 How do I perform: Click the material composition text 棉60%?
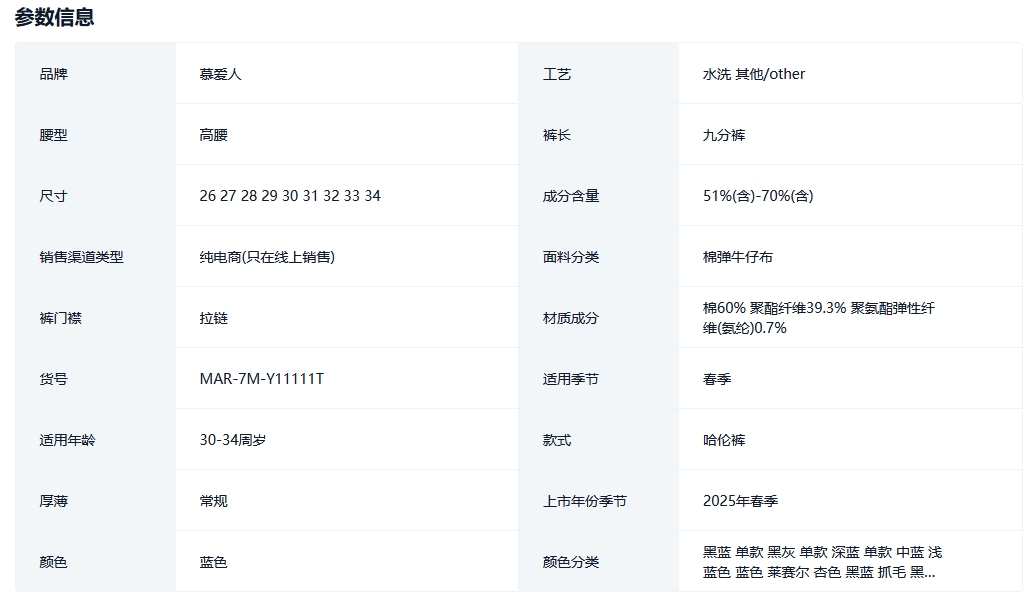coord(724,308)
